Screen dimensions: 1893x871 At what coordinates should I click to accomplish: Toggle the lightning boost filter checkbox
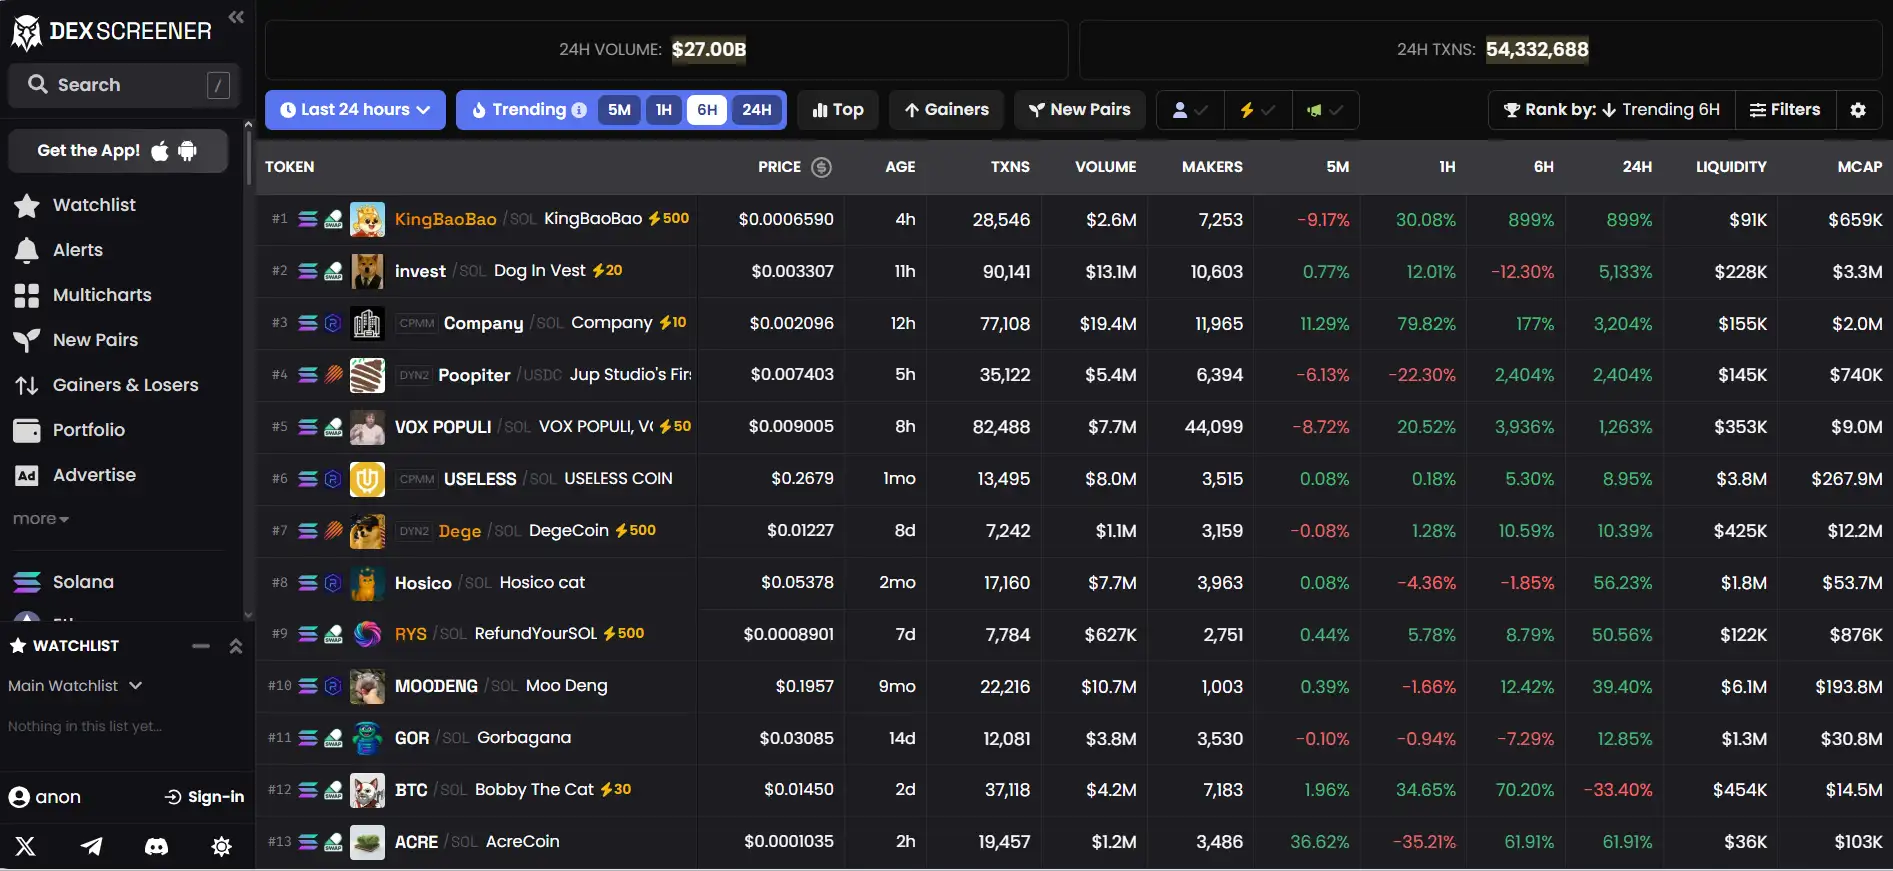coord(1257,110)
